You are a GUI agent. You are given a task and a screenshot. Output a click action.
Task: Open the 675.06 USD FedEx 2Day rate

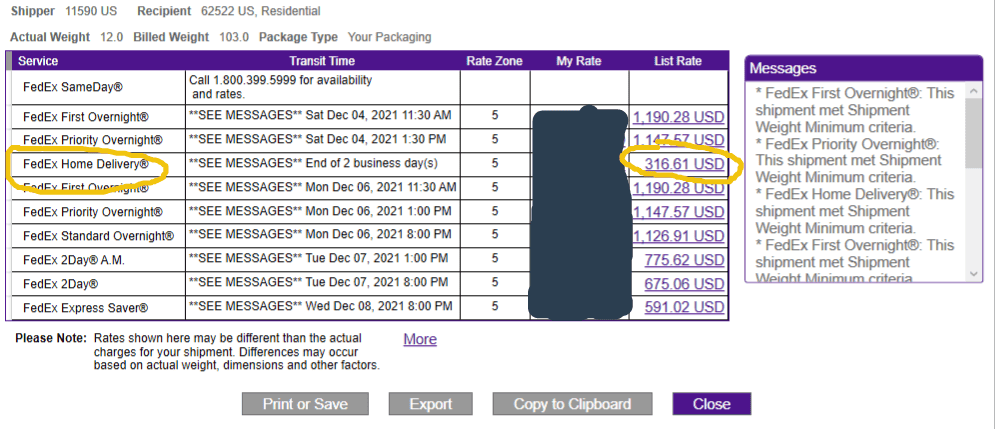(x=684, y=284)
